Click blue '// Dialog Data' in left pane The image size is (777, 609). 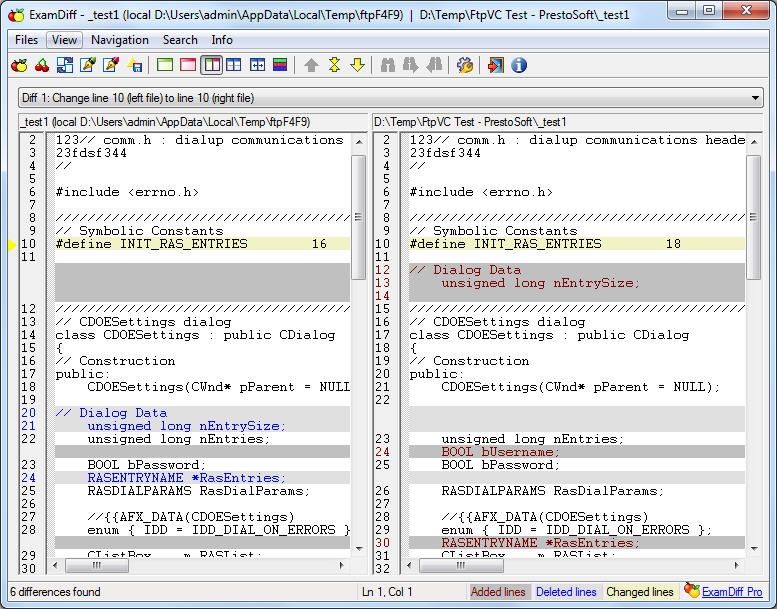(111, 413)
